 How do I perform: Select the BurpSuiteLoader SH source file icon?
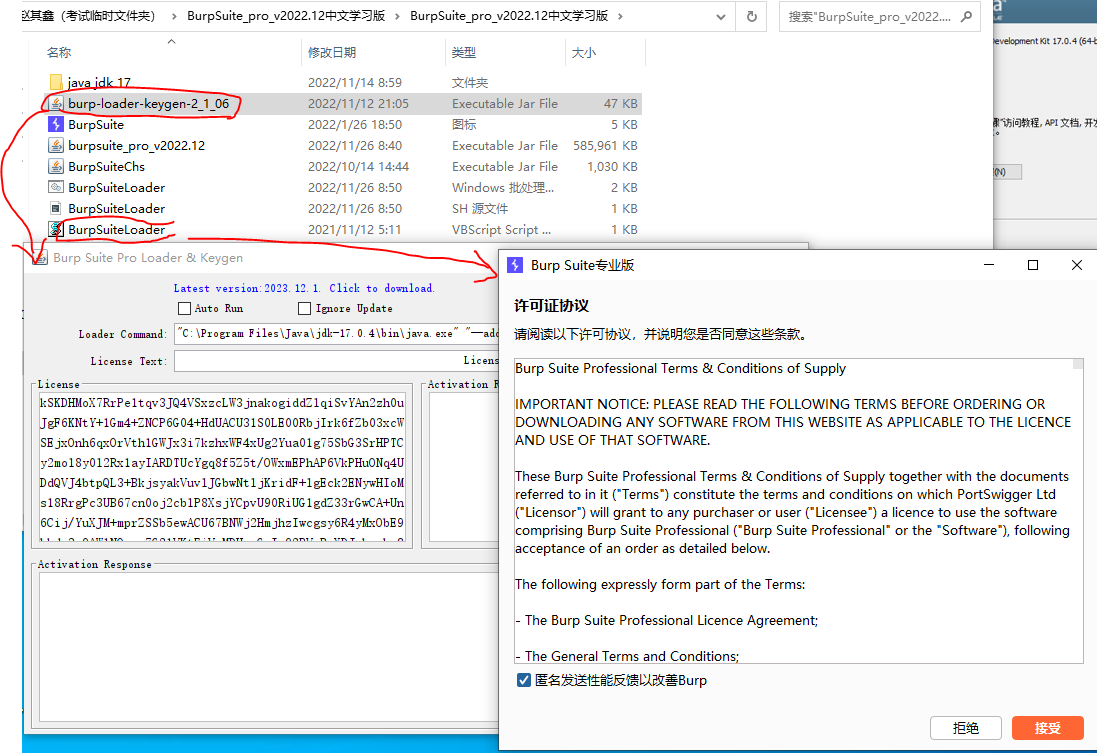(x=57, y=209)
